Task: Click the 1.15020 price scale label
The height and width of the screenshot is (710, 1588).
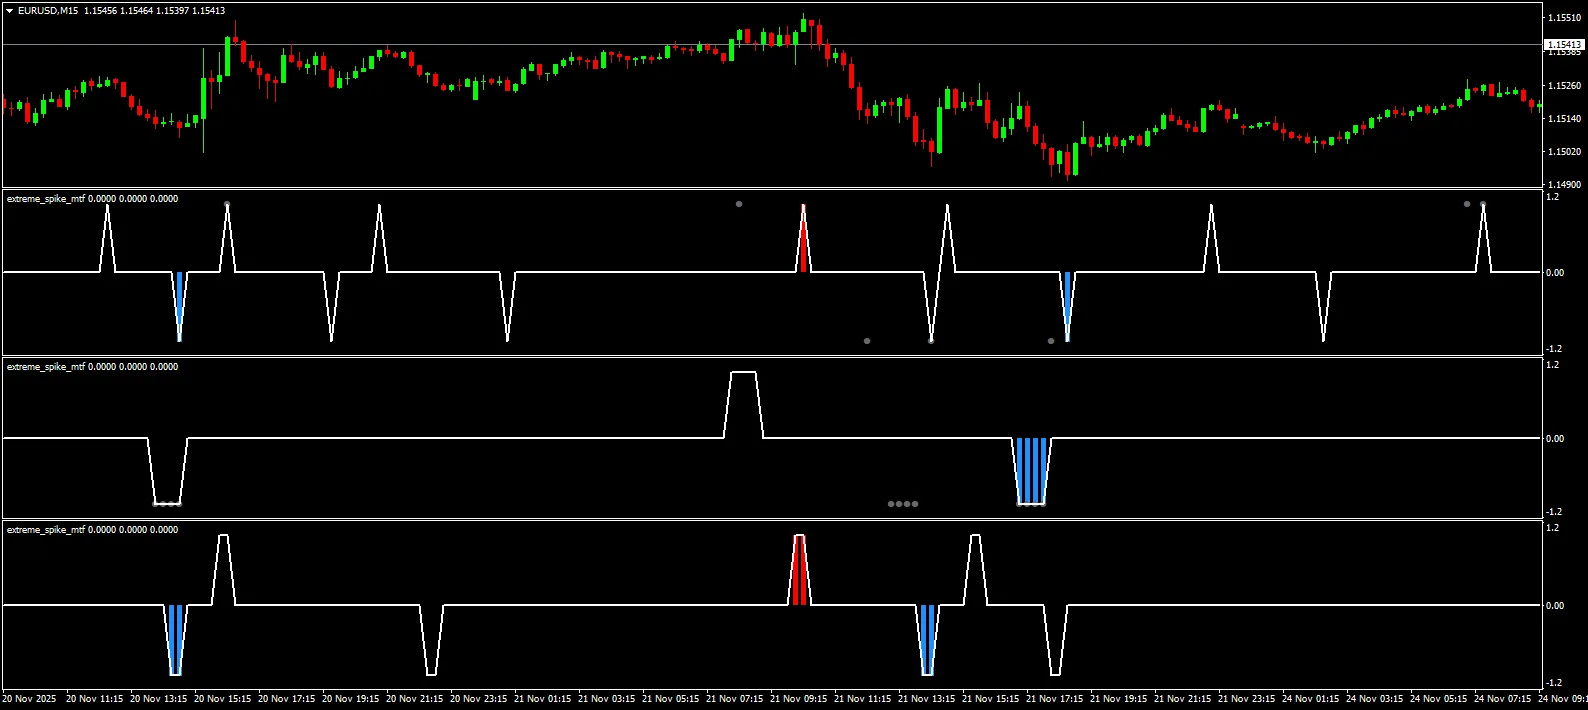Action: pos(1564,152)
